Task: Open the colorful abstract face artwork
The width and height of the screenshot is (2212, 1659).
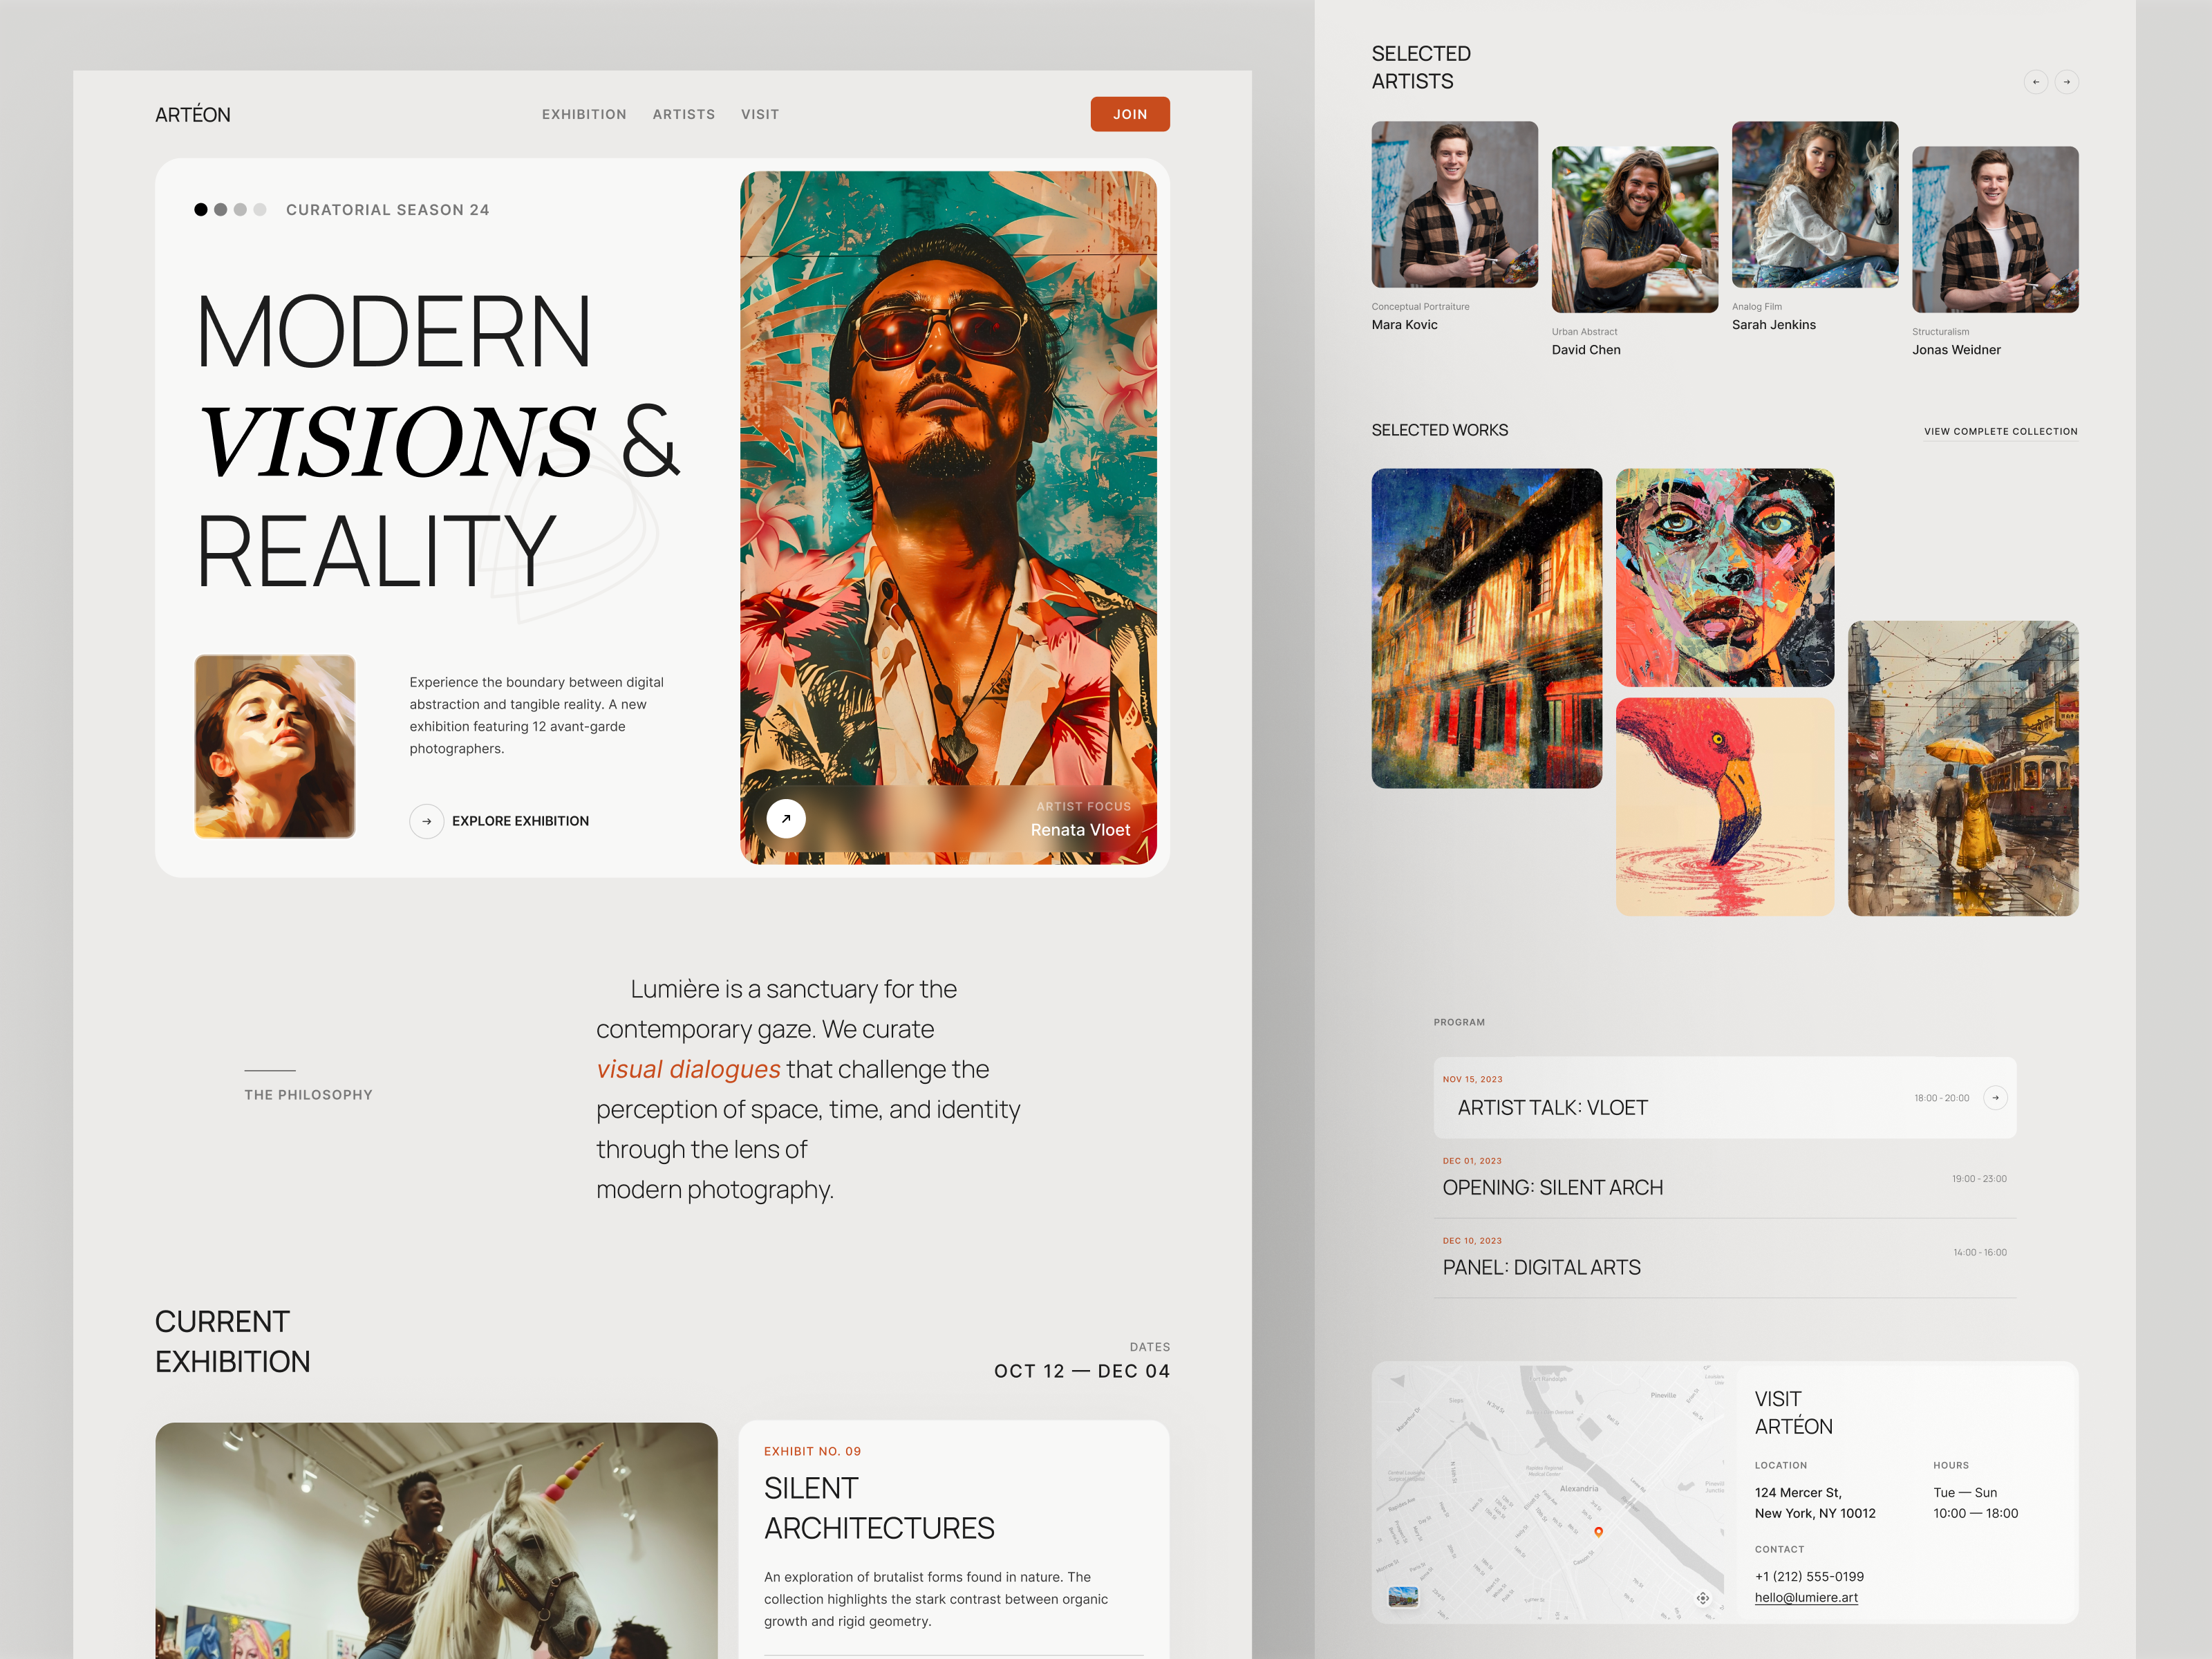Action: [1725, 577]
